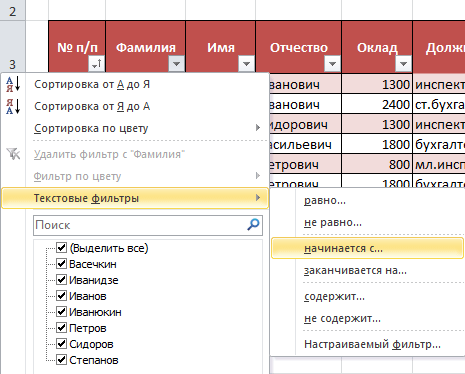The width and height of the screenshot is (465, 374).
Task: Pick the не содержит... filter option
Action: [367, 318]
